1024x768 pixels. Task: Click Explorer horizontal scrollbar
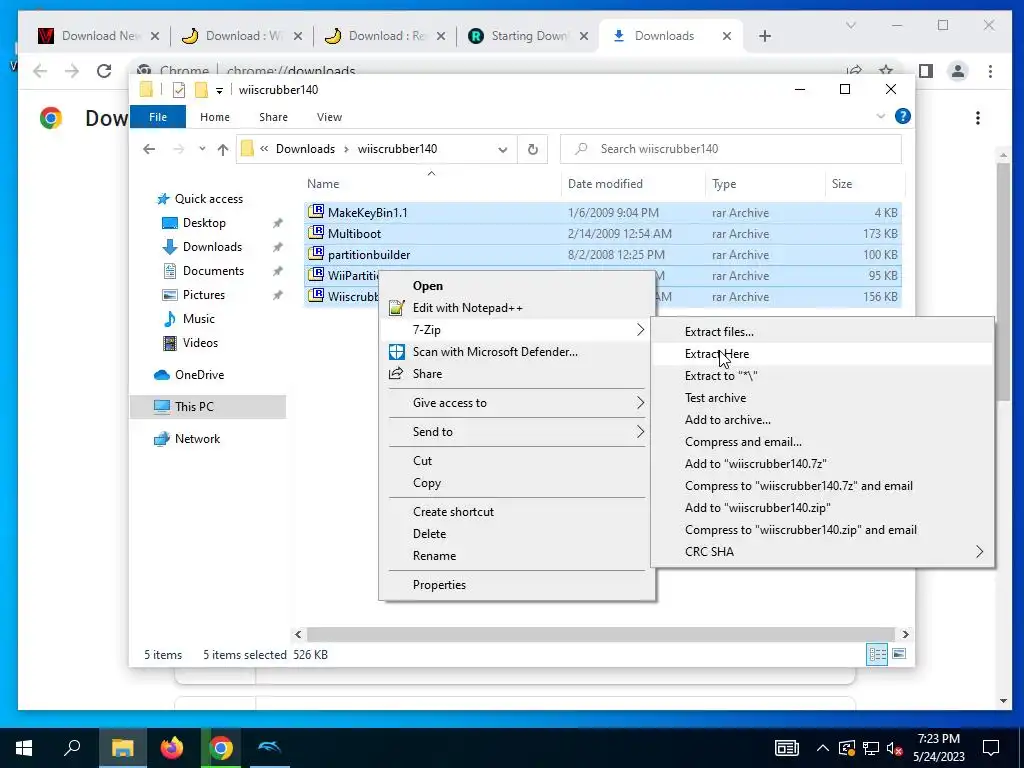[x=601, y=634]
